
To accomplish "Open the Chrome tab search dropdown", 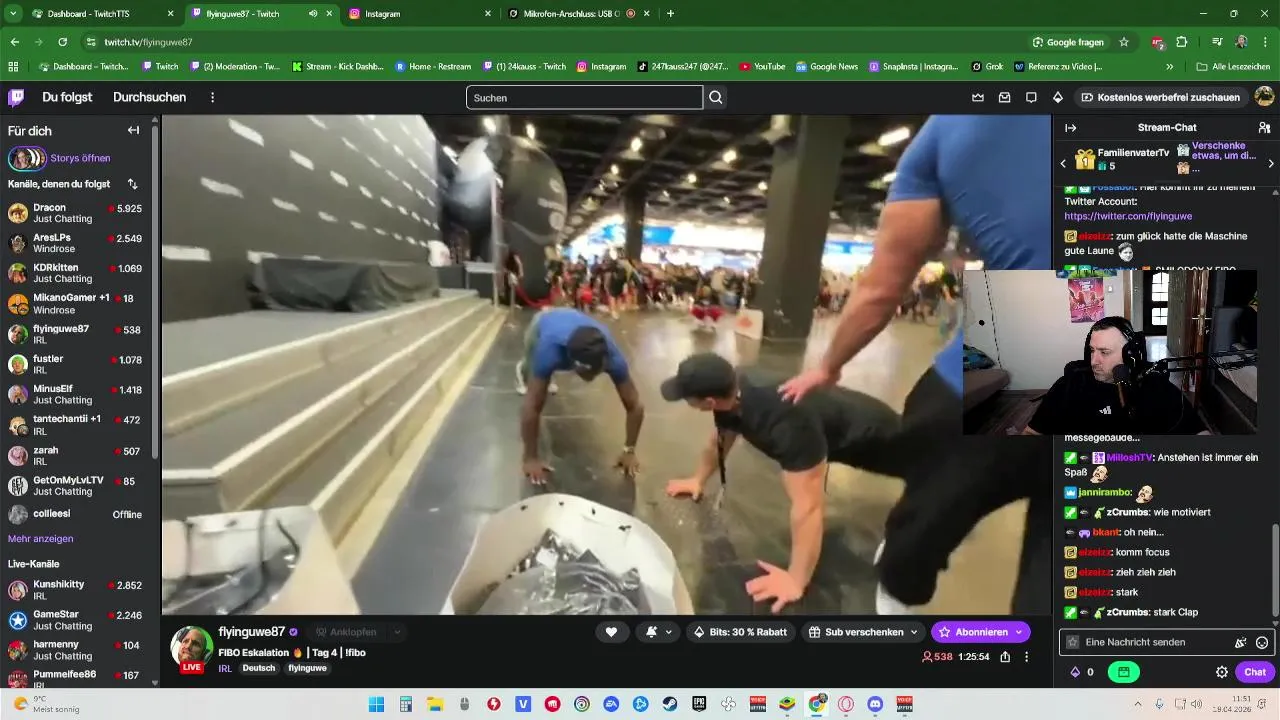I will (x=13, y=14).
